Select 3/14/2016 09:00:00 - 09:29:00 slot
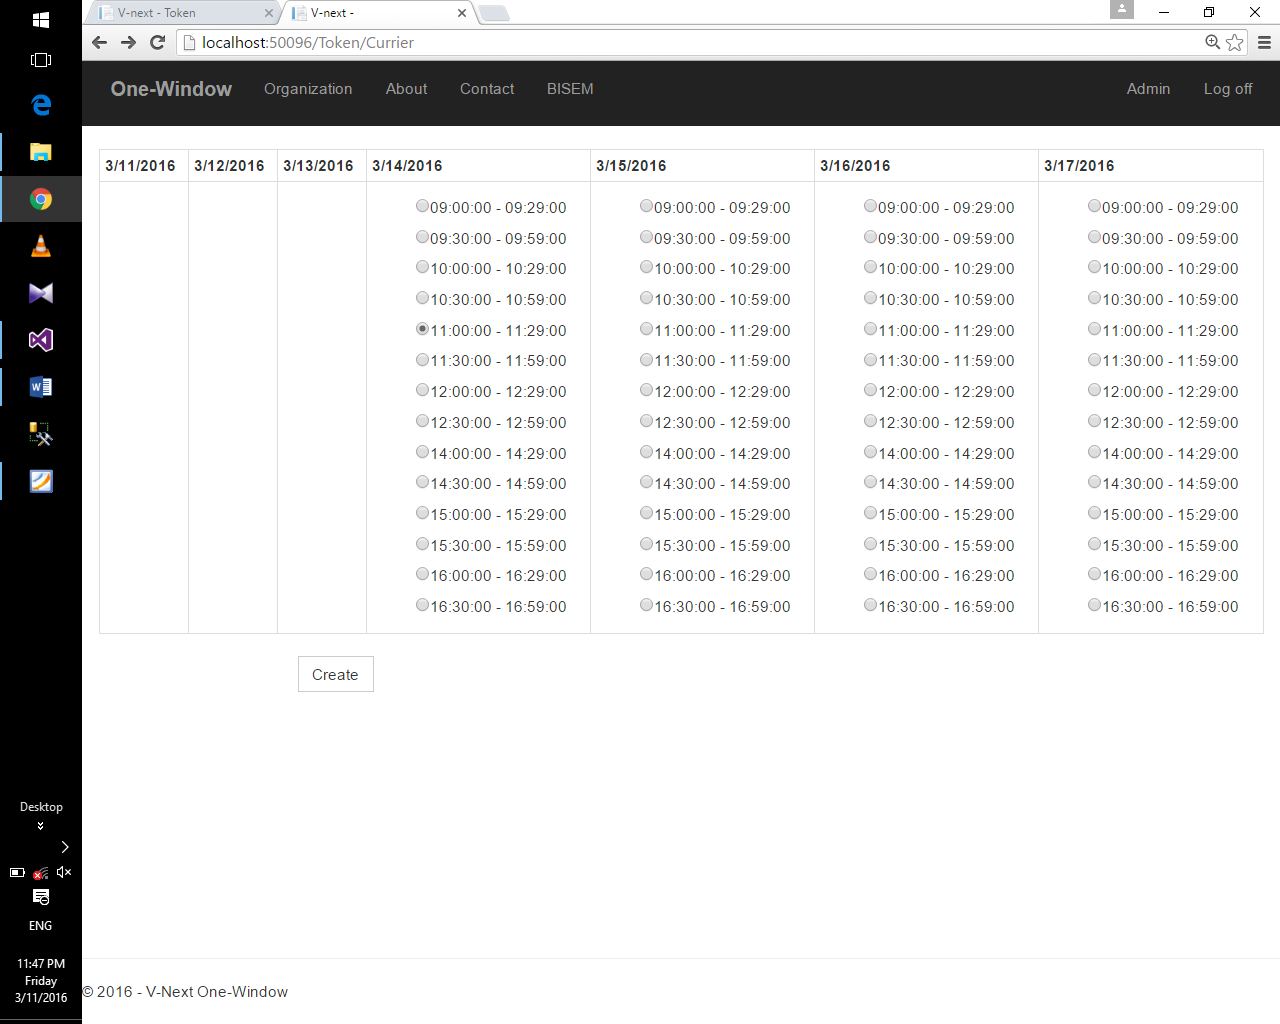Screen dimensions: 1280x1024 tap(422, 206)
